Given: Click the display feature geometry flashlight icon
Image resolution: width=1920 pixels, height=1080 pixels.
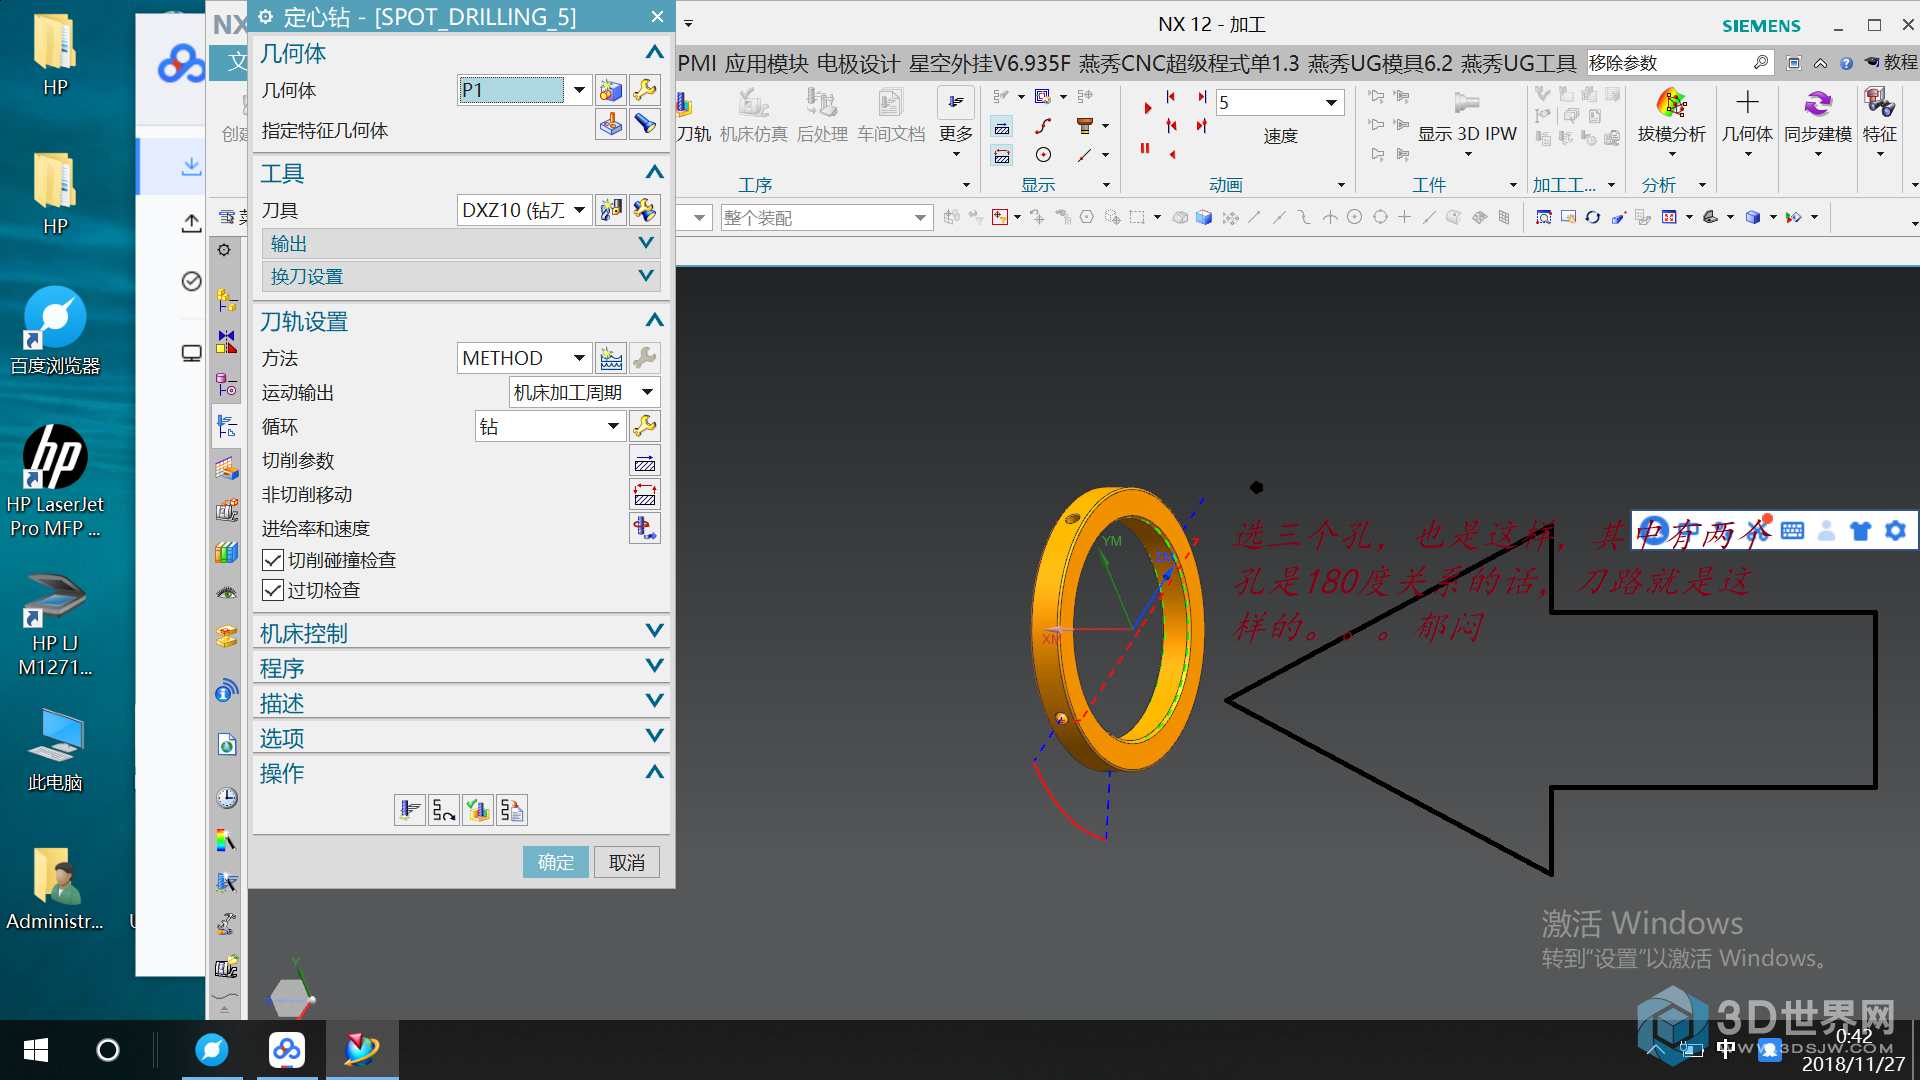Looking at the screenshot, I should coord(645,125).
